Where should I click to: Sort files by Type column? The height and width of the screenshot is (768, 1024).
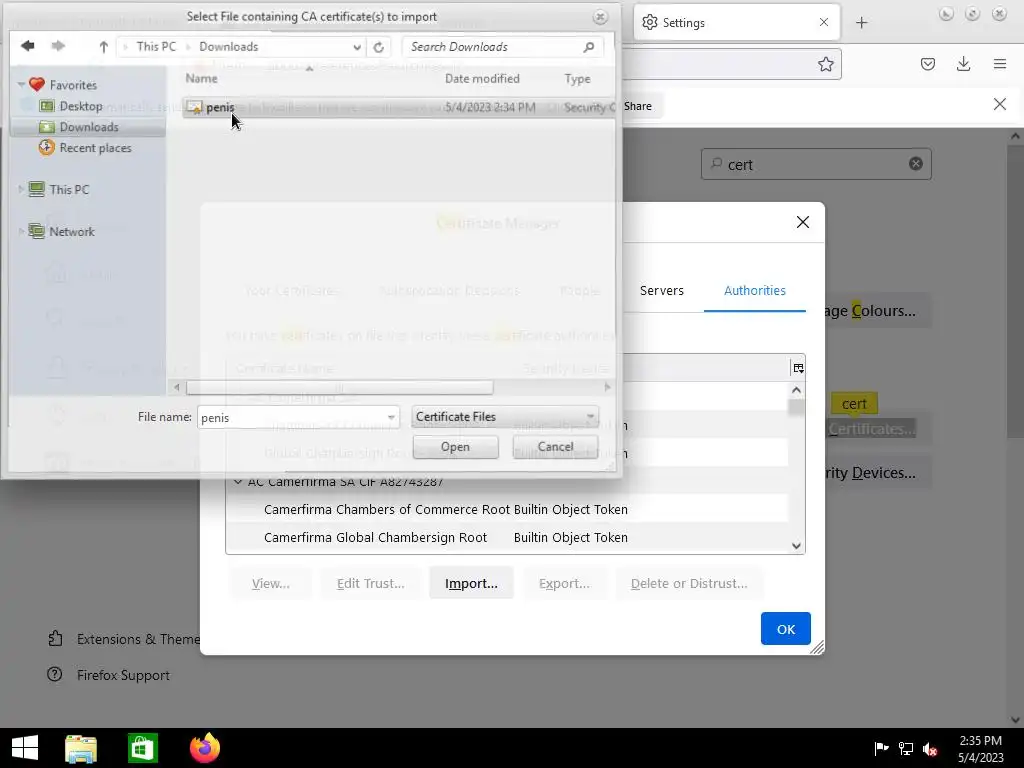577,78
